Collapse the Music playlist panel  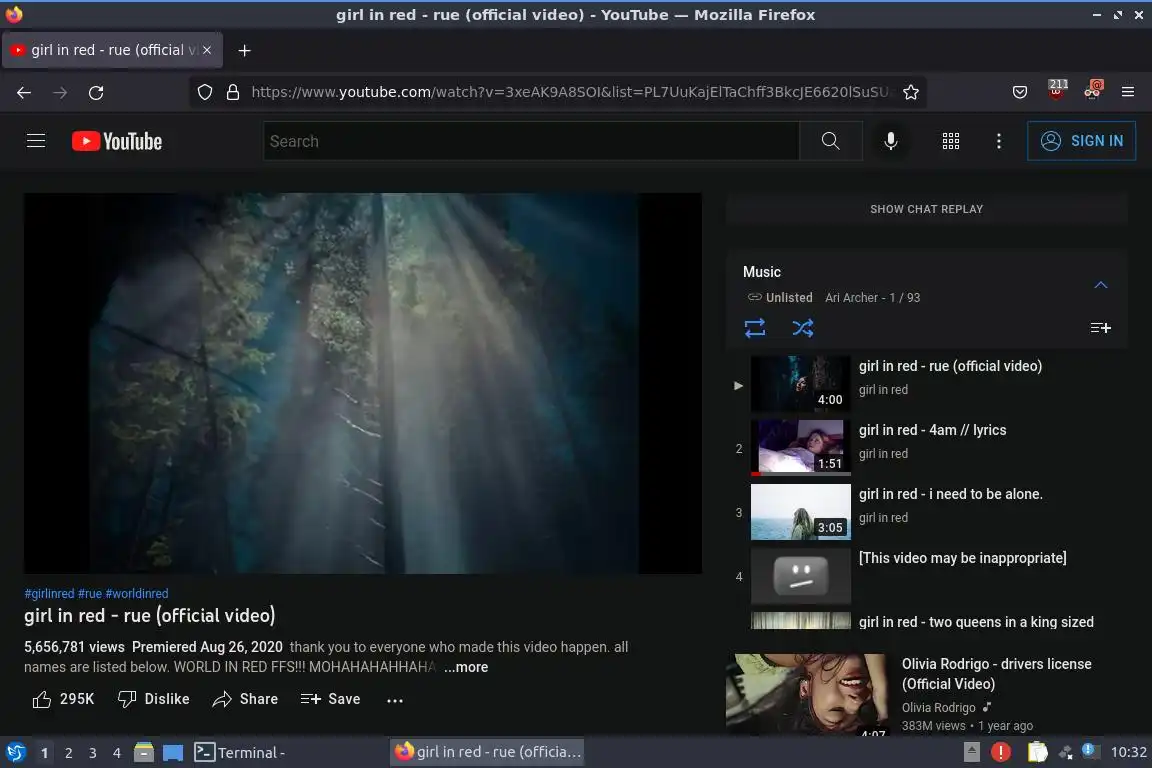(1101, 284)
